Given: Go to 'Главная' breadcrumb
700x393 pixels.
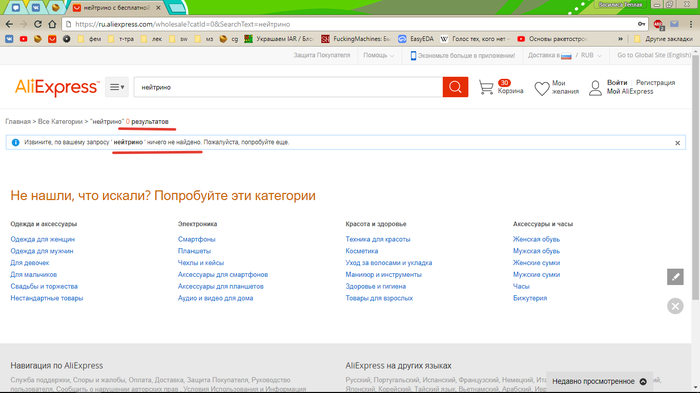Looking at the screenshot, I should pos(18,121).
